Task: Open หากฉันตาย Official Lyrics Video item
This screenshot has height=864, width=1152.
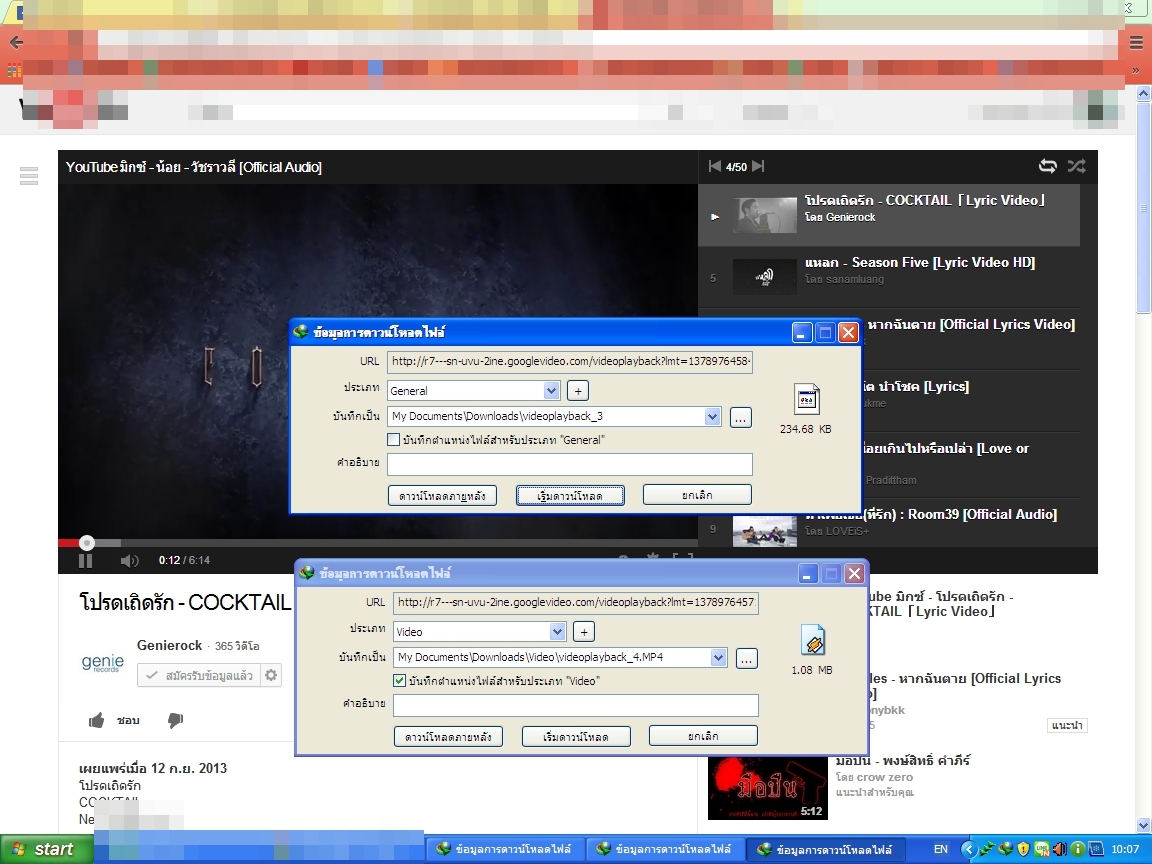Action: (x=971, y=324)
